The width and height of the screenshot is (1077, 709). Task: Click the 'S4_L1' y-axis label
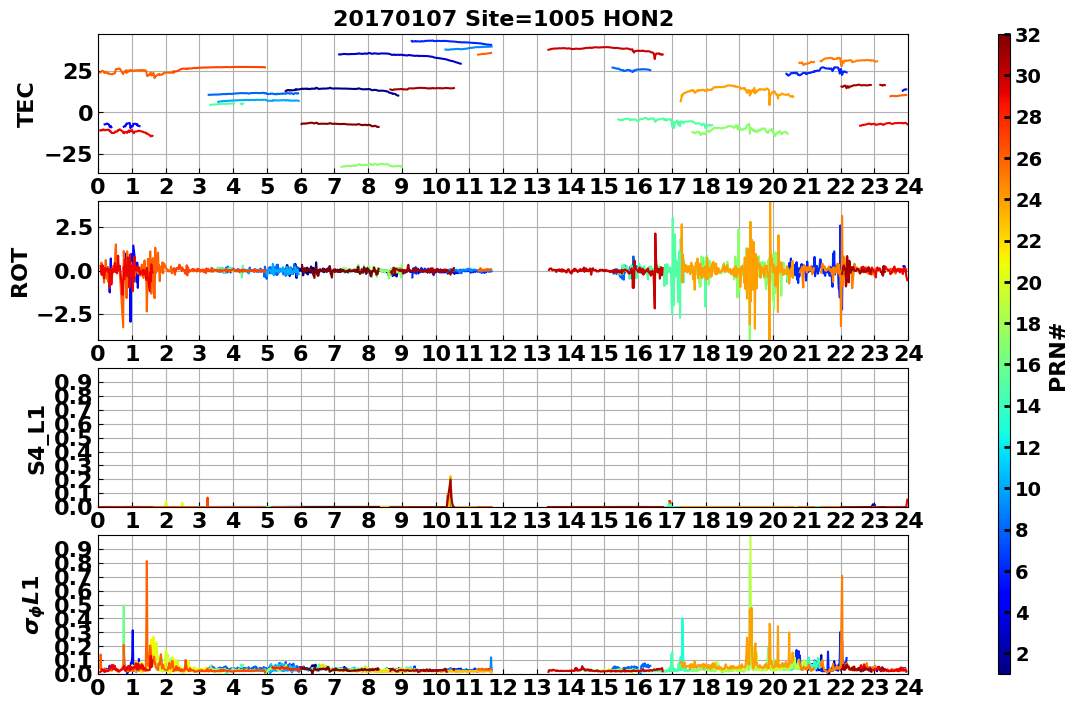[36, 440]
